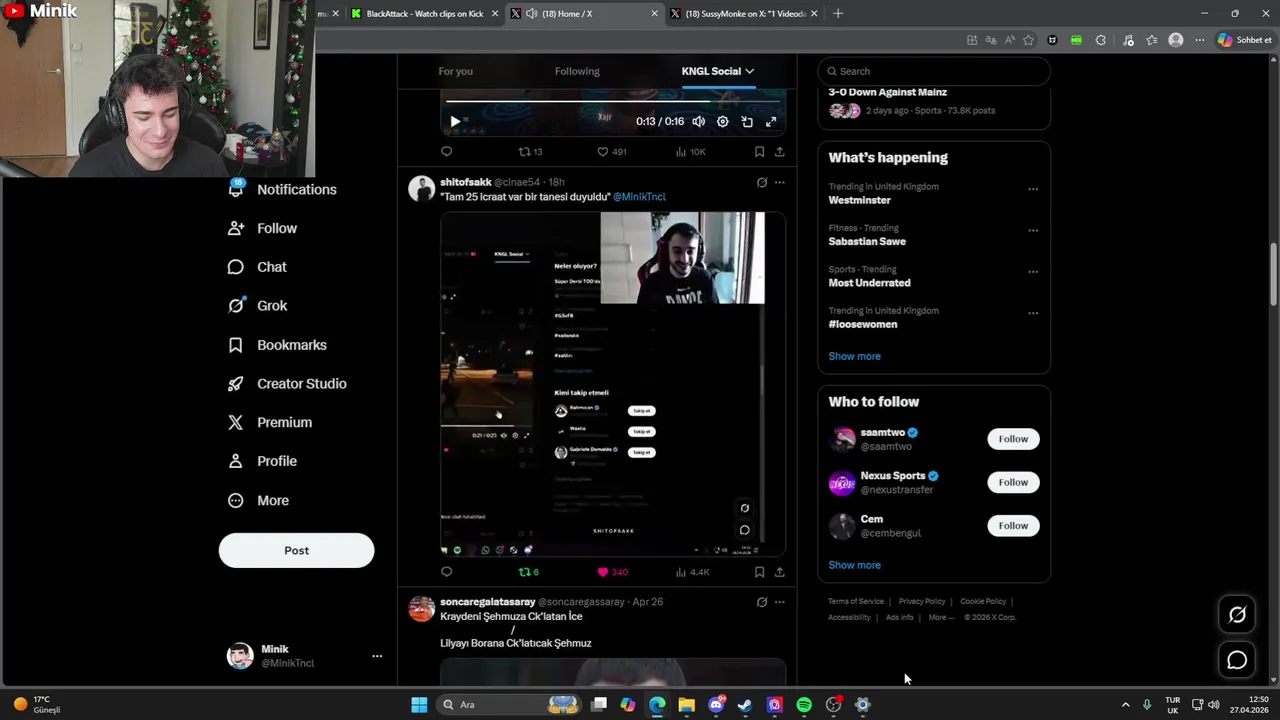Screen dimensions: 1280x720
Task: Open more options on shitofsakk post
Action: (x=779, y=182)
